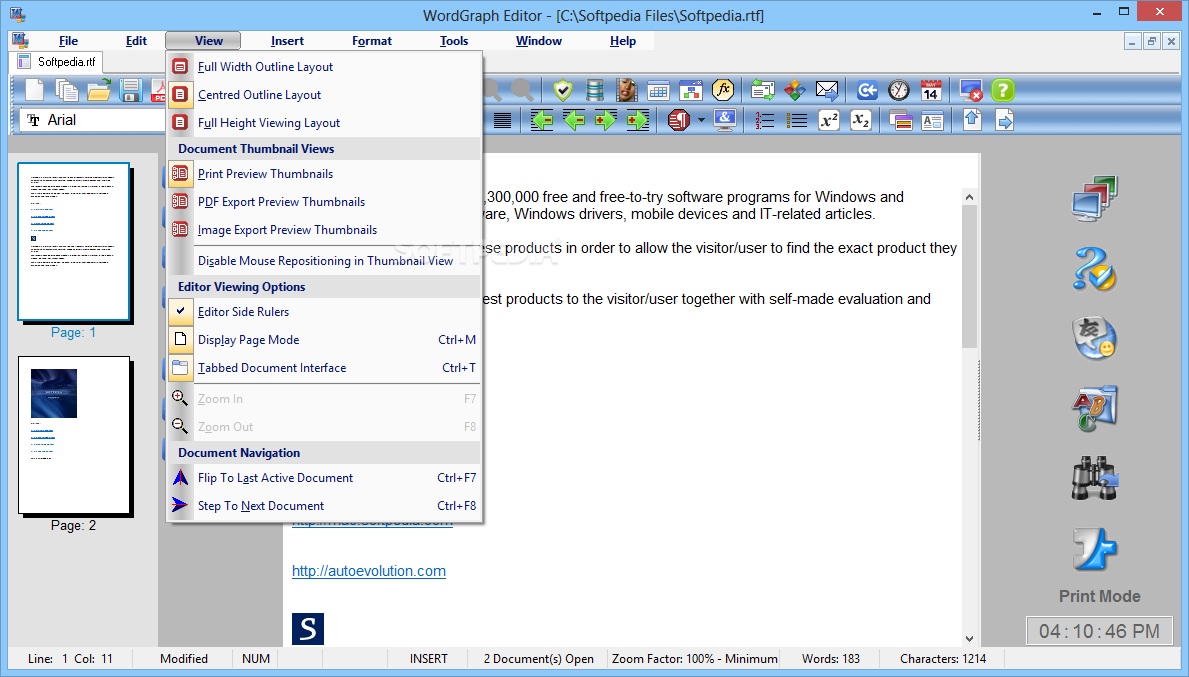
Task: Insert date using the calendar icon
Action: click(x=931, y=90)
